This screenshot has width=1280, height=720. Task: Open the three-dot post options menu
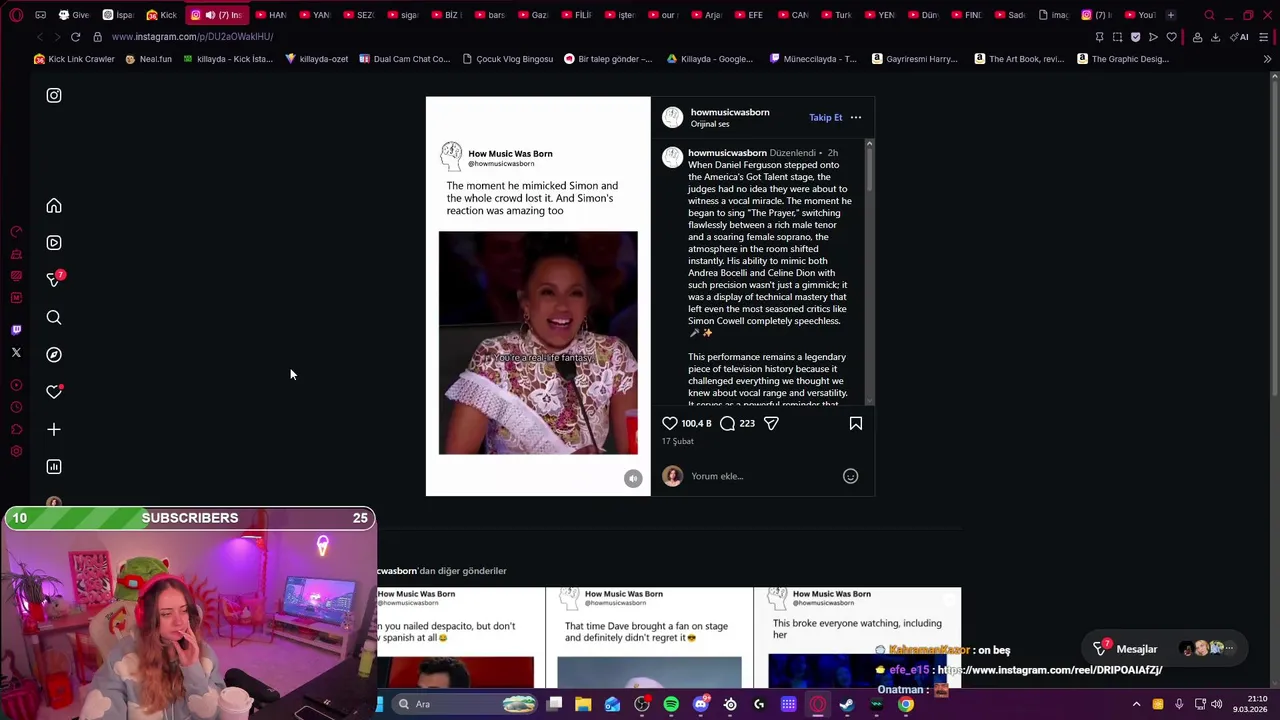(856, 118)
